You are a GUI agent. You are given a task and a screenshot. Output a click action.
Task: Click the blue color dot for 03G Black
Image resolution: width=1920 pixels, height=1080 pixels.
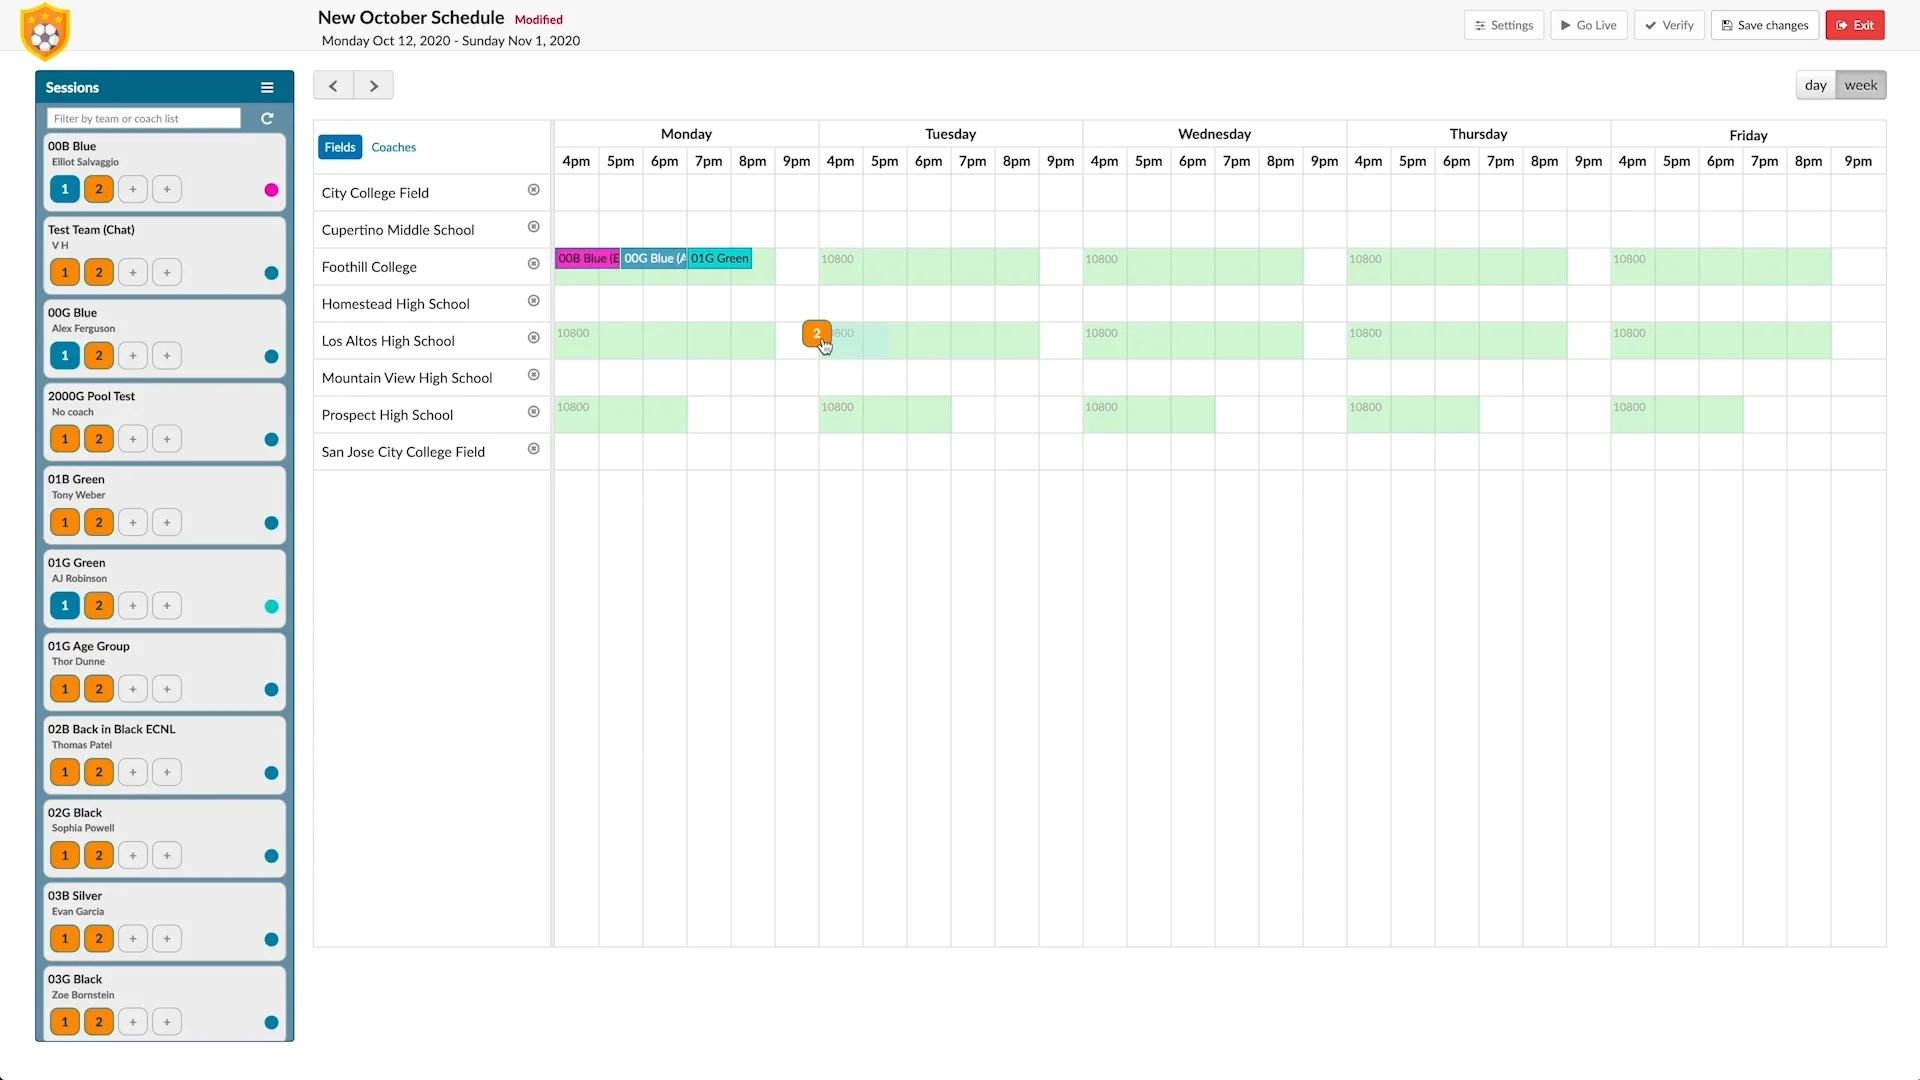coord(271,1022)
